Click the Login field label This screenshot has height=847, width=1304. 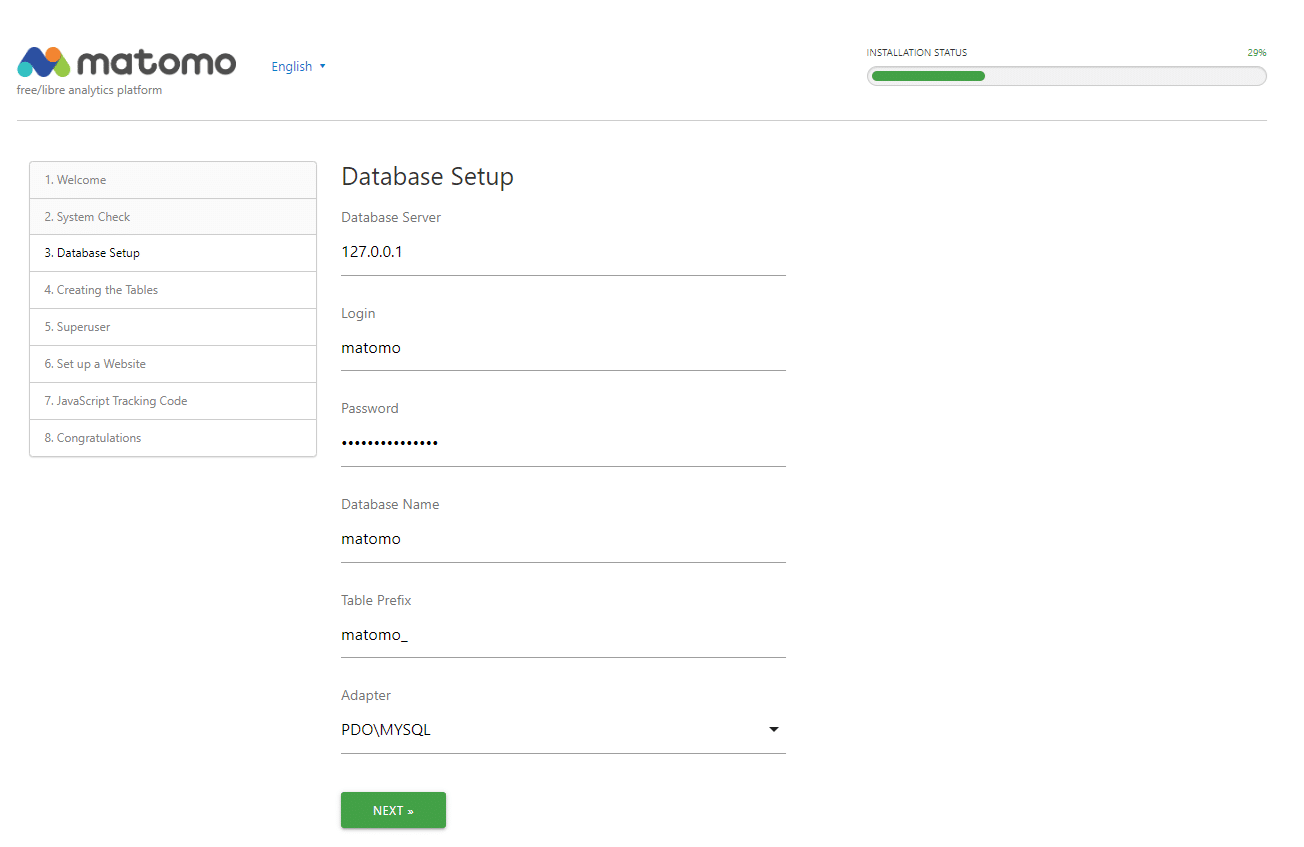(x=358, y=313)
